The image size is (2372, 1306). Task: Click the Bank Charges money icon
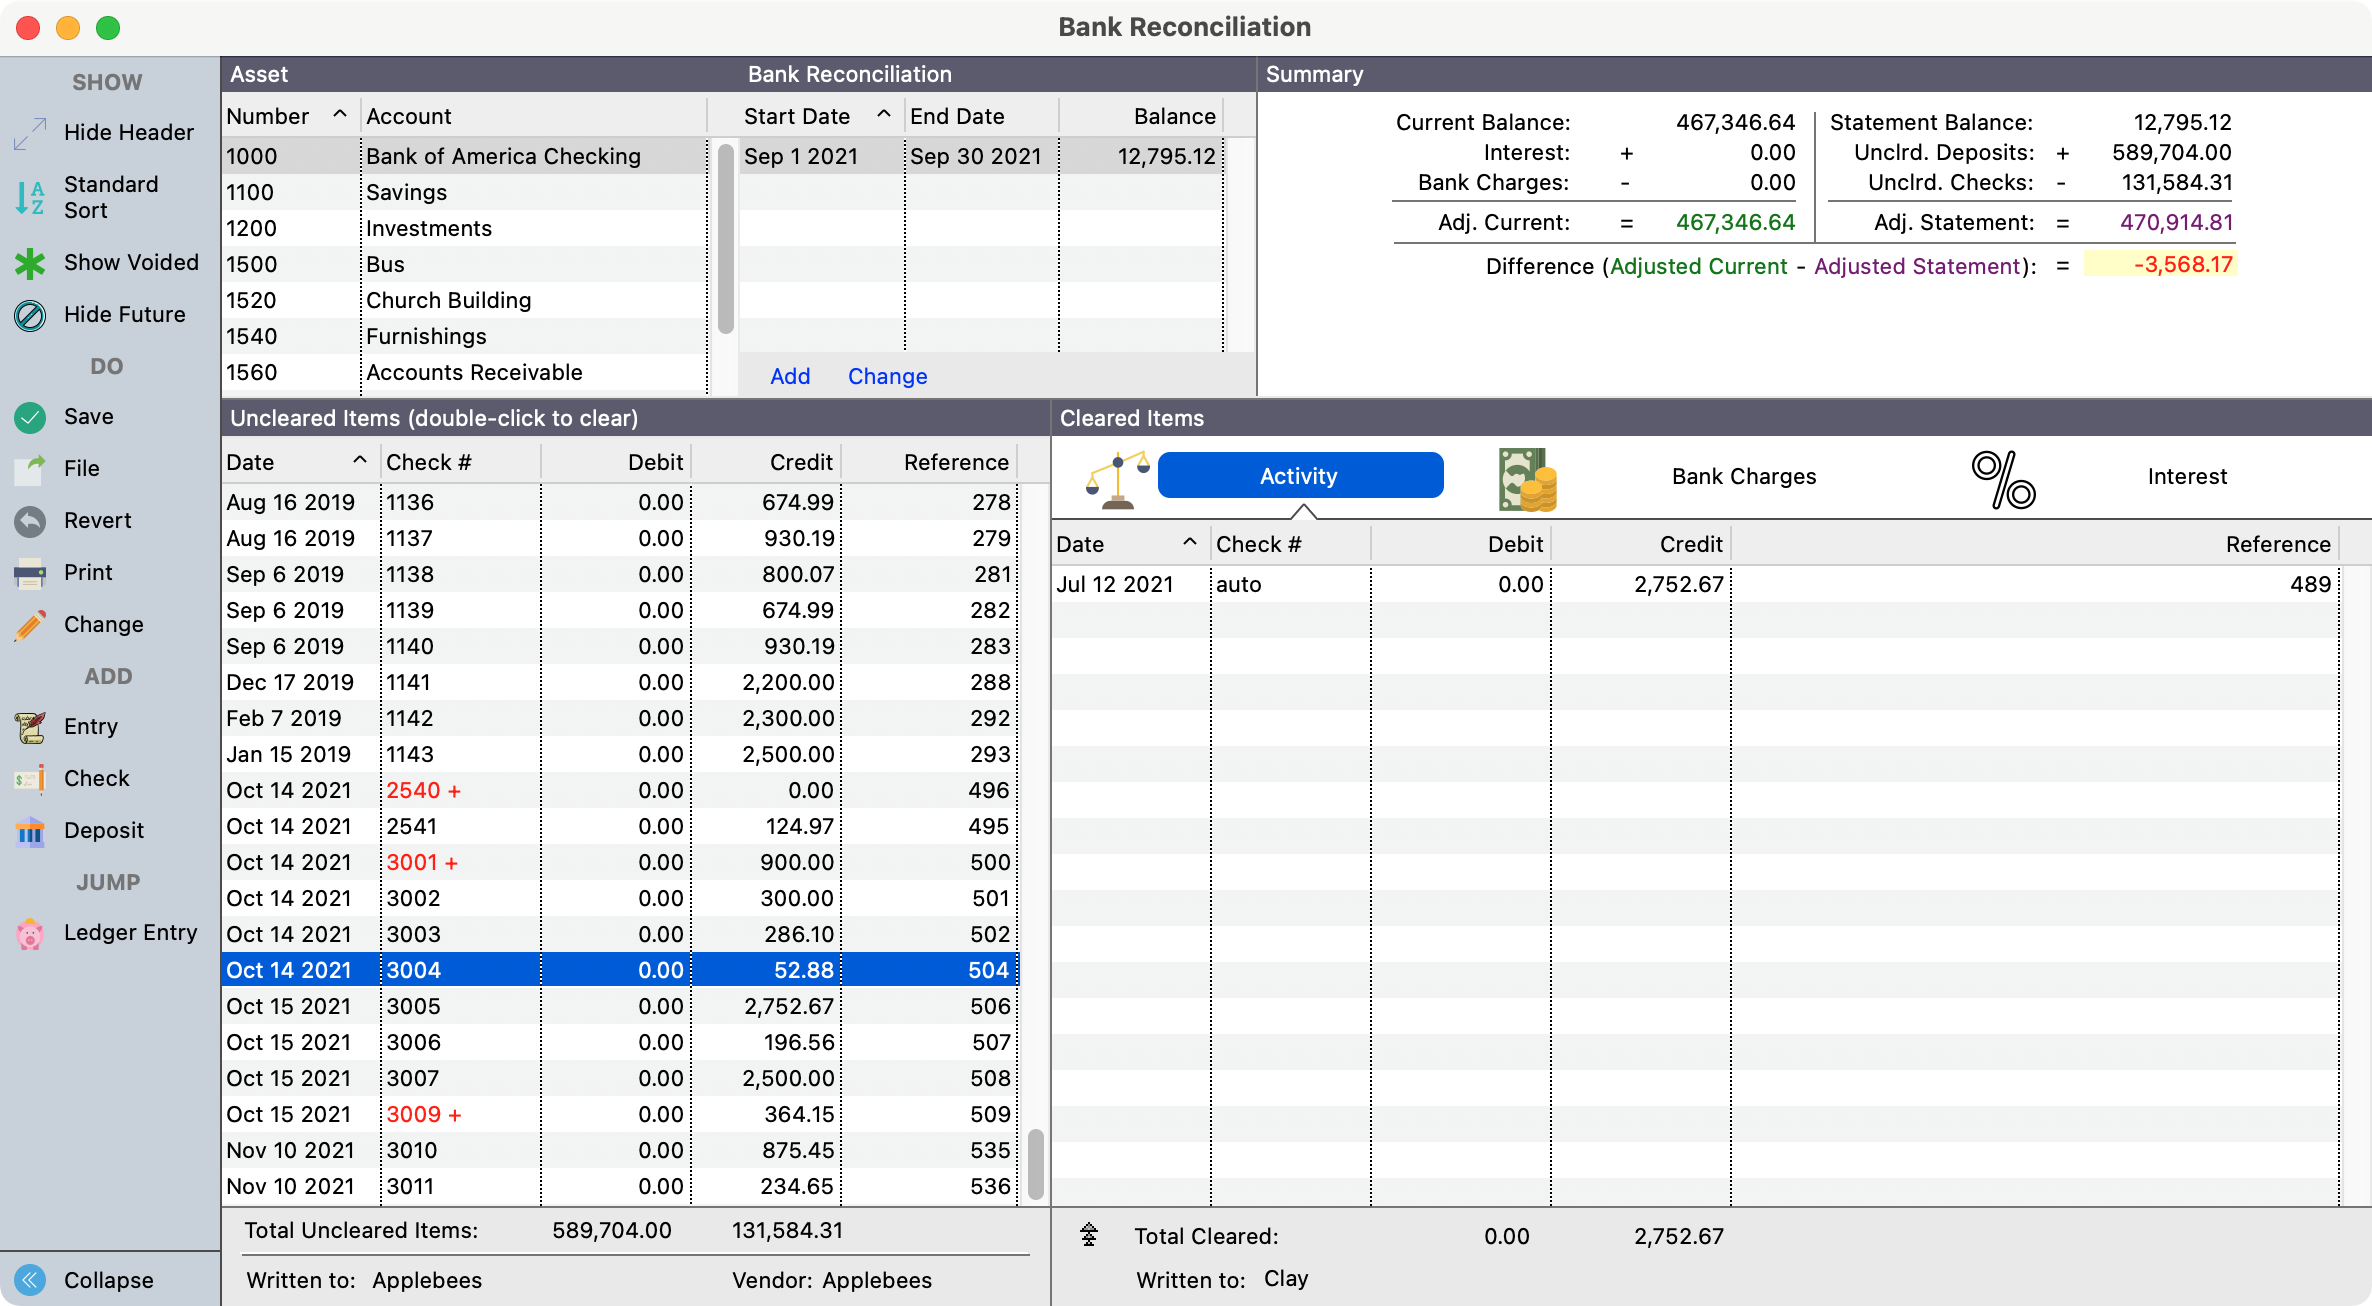[x=1527, y=478]
